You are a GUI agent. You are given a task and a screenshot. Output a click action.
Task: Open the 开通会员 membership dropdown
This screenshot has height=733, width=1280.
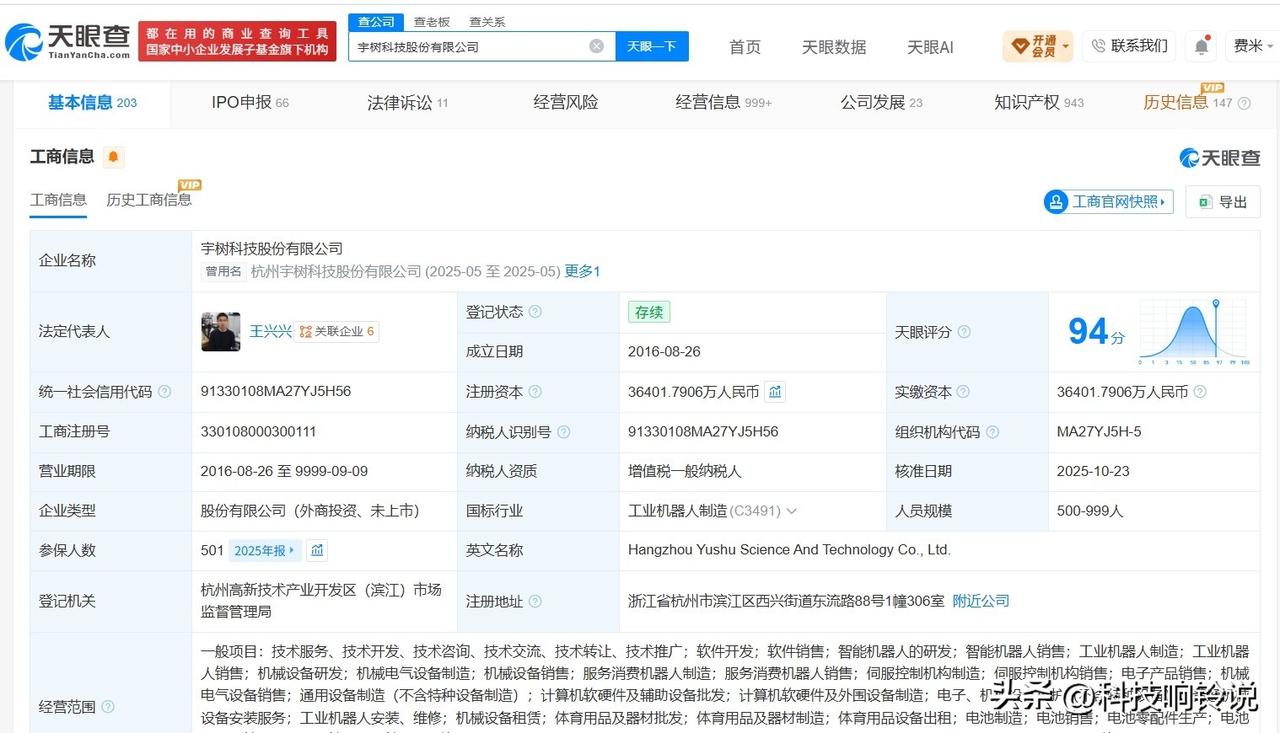click(x=1038, y=46)
